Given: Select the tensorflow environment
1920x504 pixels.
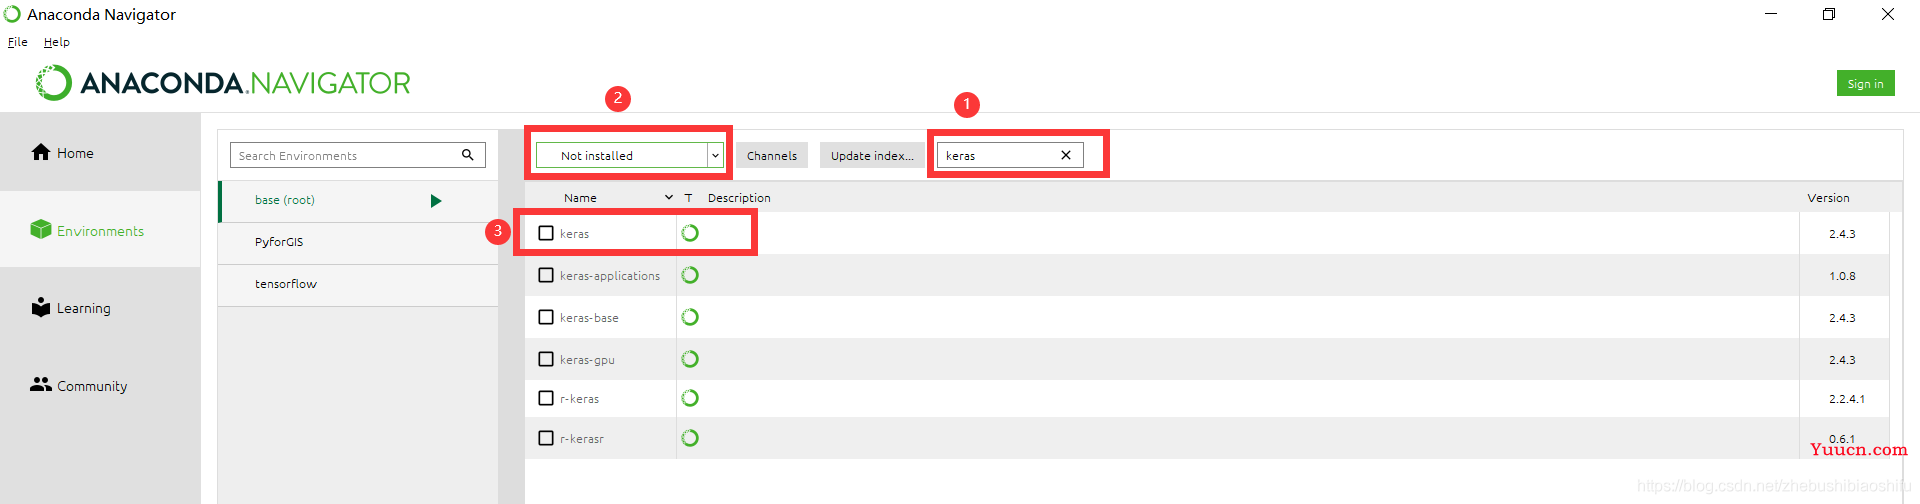Looking at the screenshot, I should point(358,285).
